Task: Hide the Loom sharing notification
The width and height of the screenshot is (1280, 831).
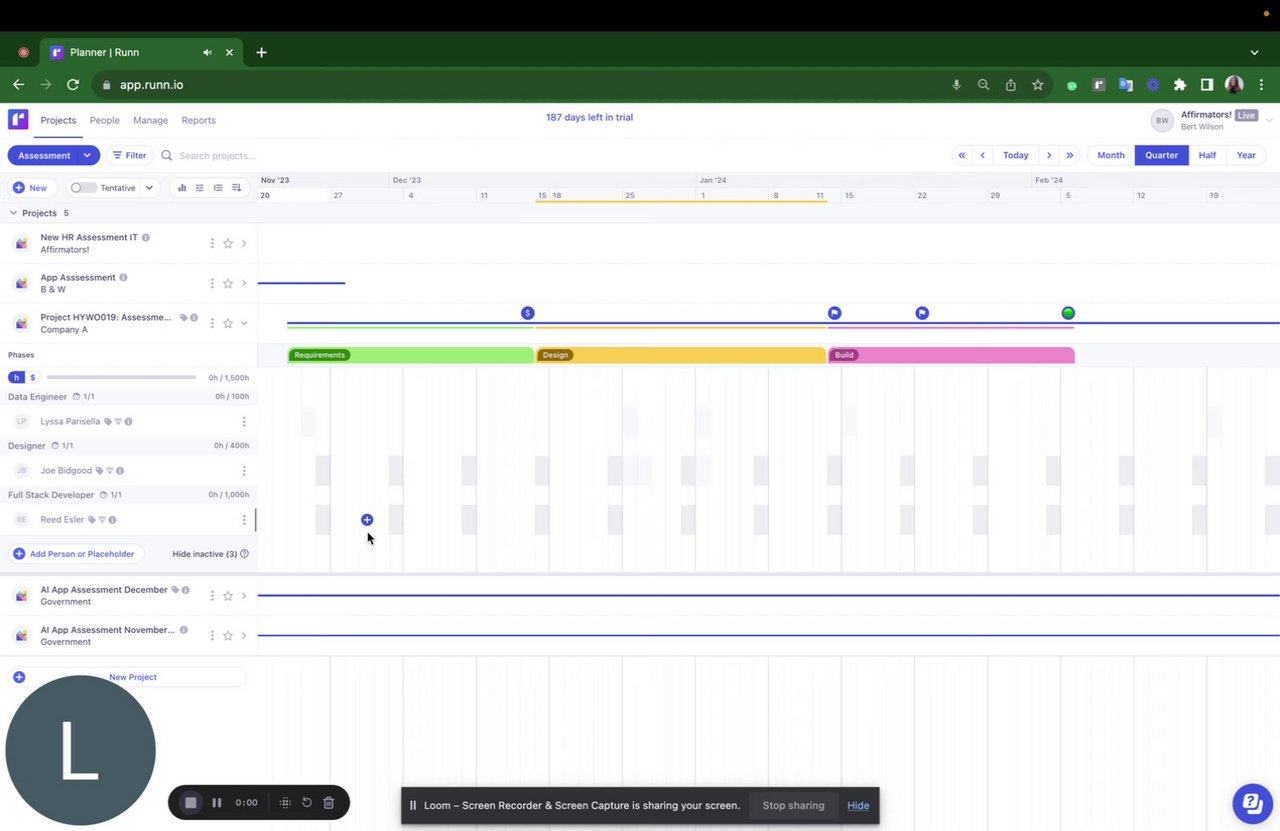Action: coord(858,806)
